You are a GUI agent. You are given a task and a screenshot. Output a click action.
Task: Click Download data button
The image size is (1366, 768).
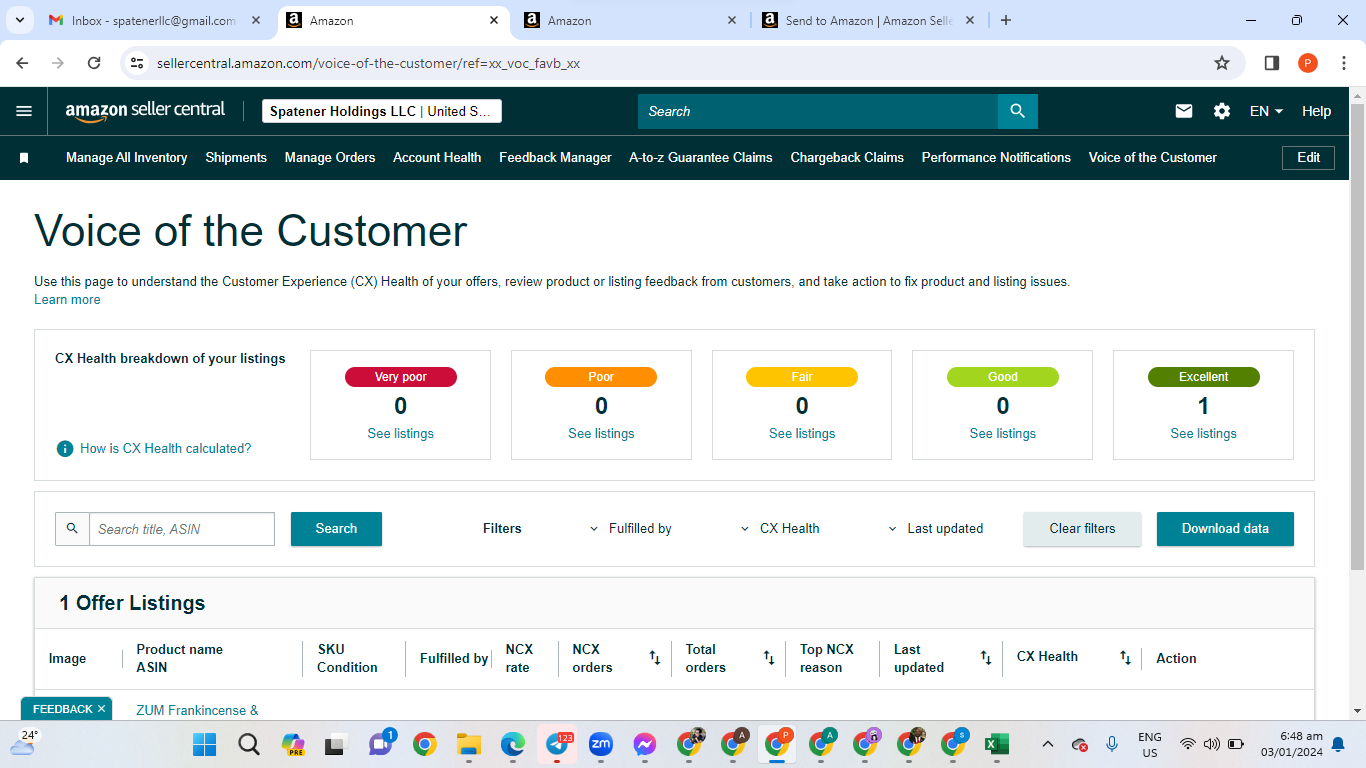coord(1225,528)
